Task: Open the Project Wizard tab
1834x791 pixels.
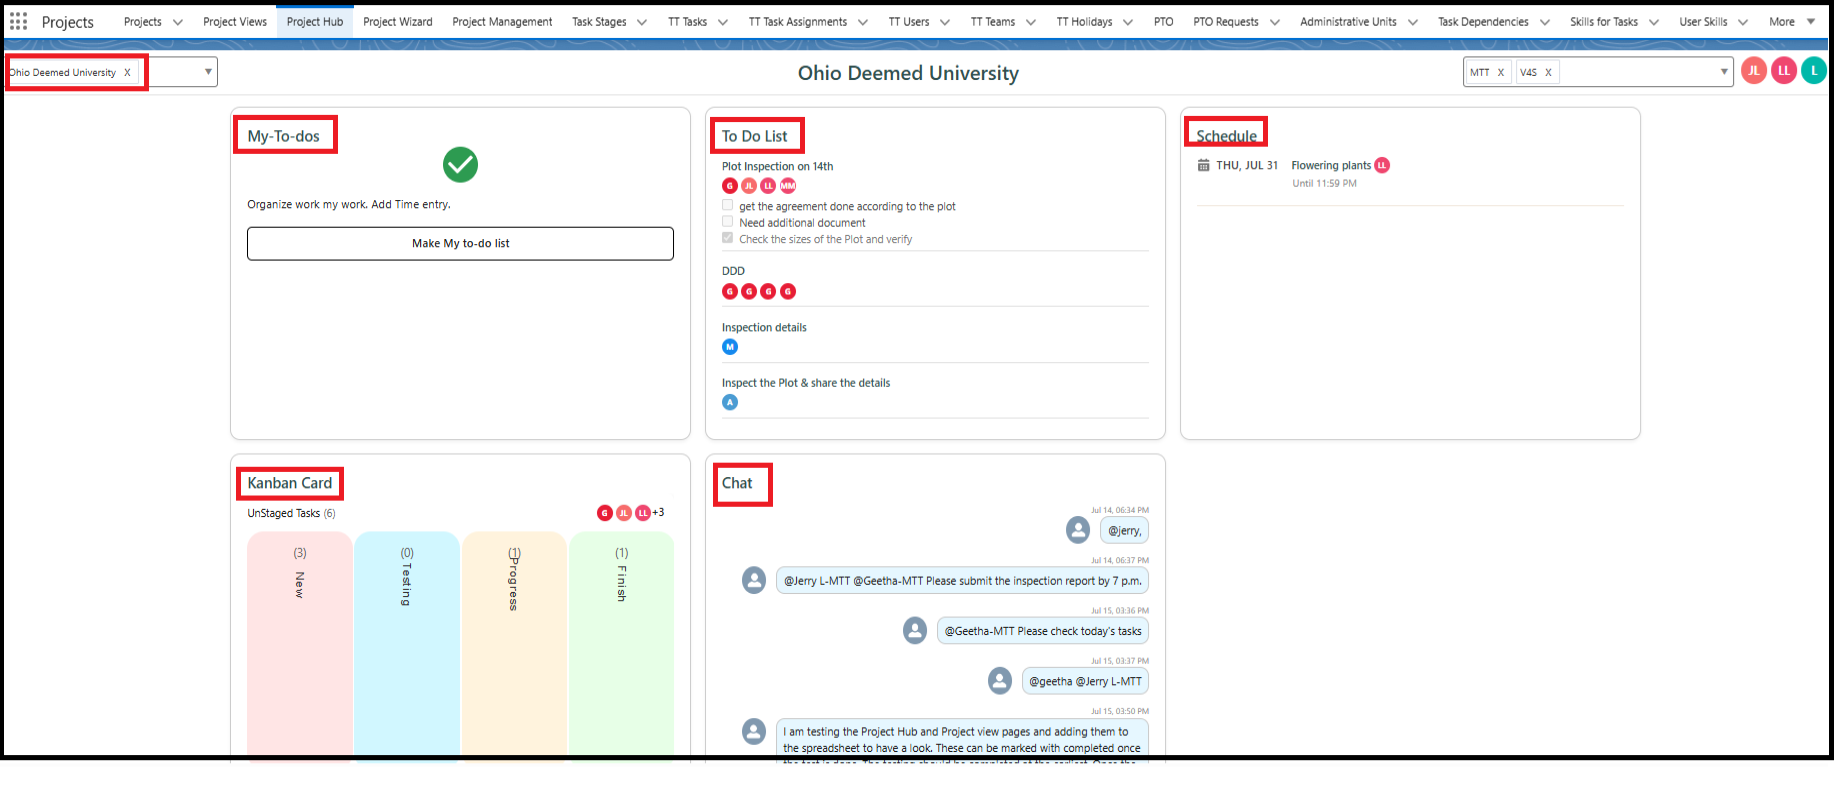Action: point(398,22)
